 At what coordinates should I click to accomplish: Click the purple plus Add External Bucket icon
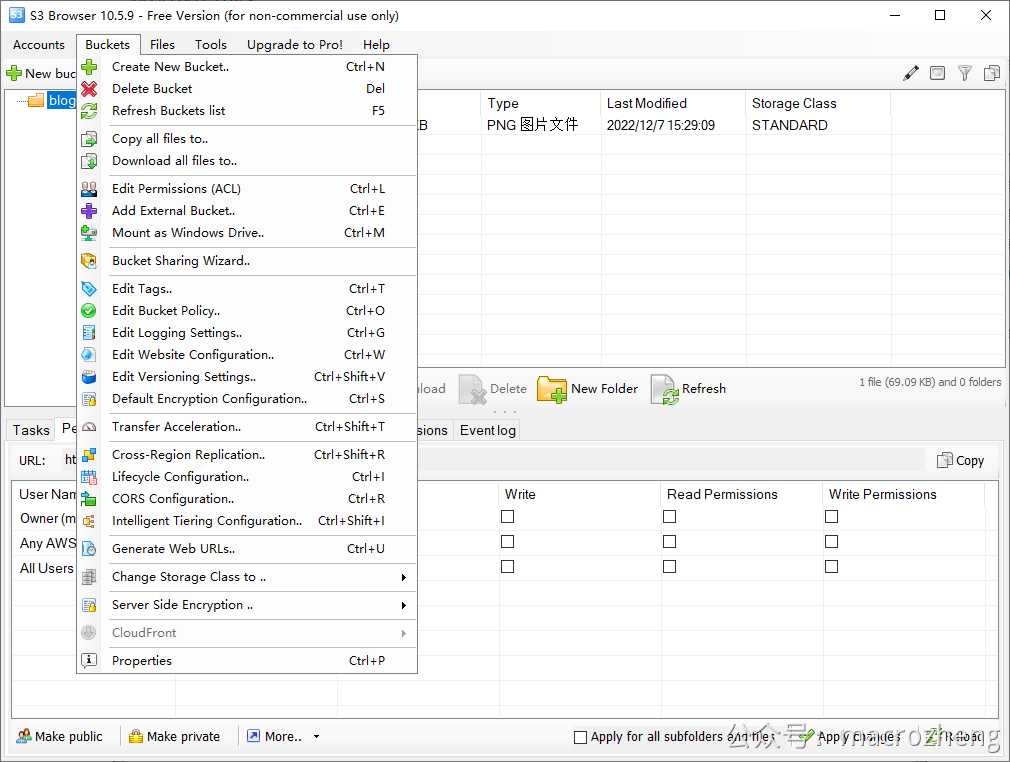(89, 211)
